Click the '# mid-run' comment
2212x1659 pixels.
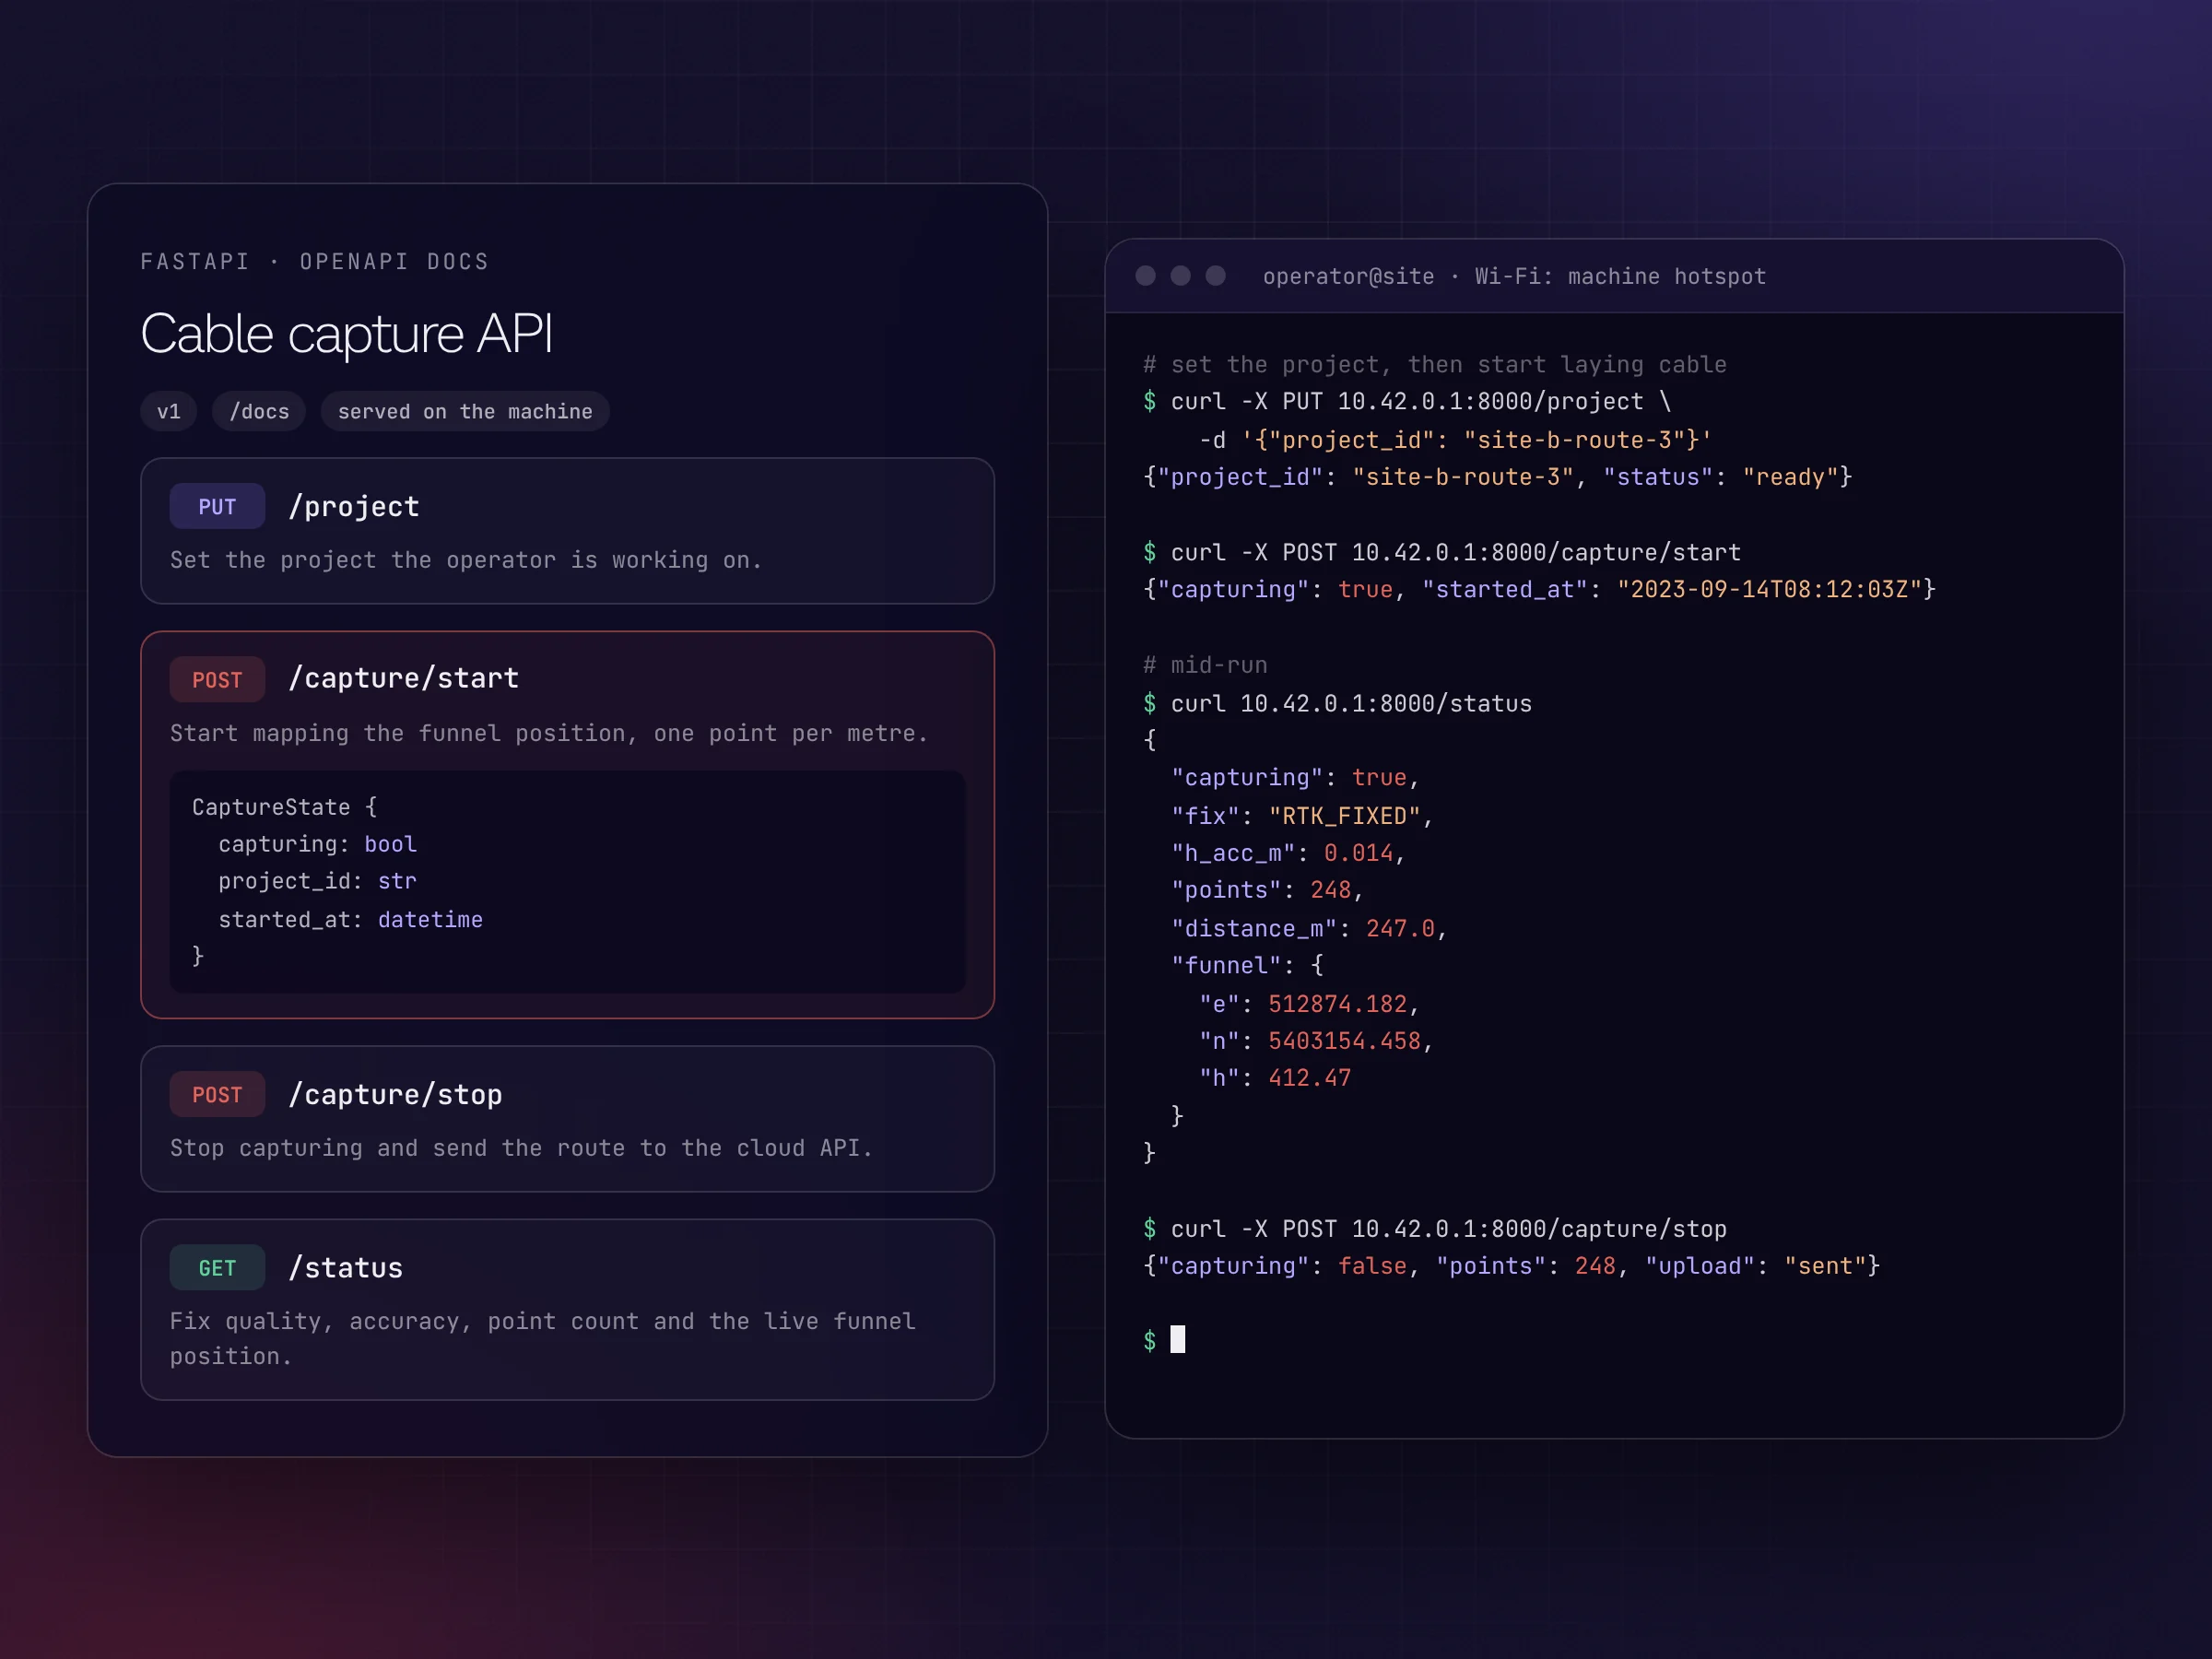[1205, 665]
